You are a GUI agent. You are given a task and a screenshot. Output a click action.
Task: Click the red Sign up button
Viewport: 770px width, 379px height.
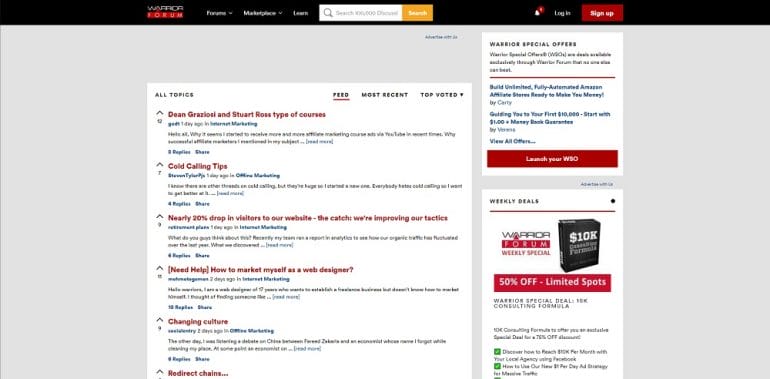(602, 13)
